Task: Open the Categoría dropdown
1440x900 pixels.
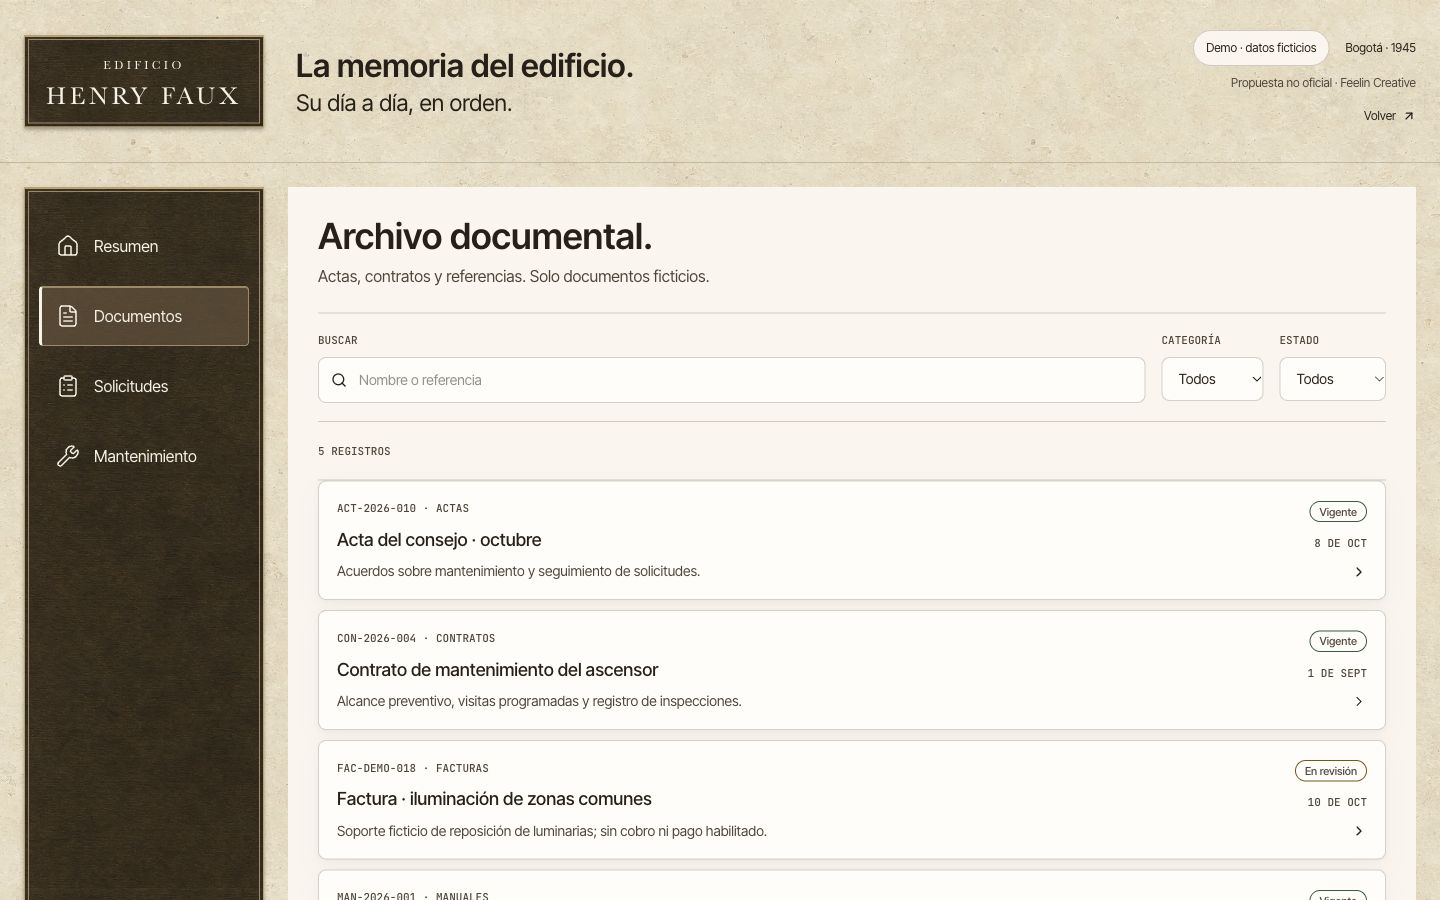Action: [x=1212, y=379]
